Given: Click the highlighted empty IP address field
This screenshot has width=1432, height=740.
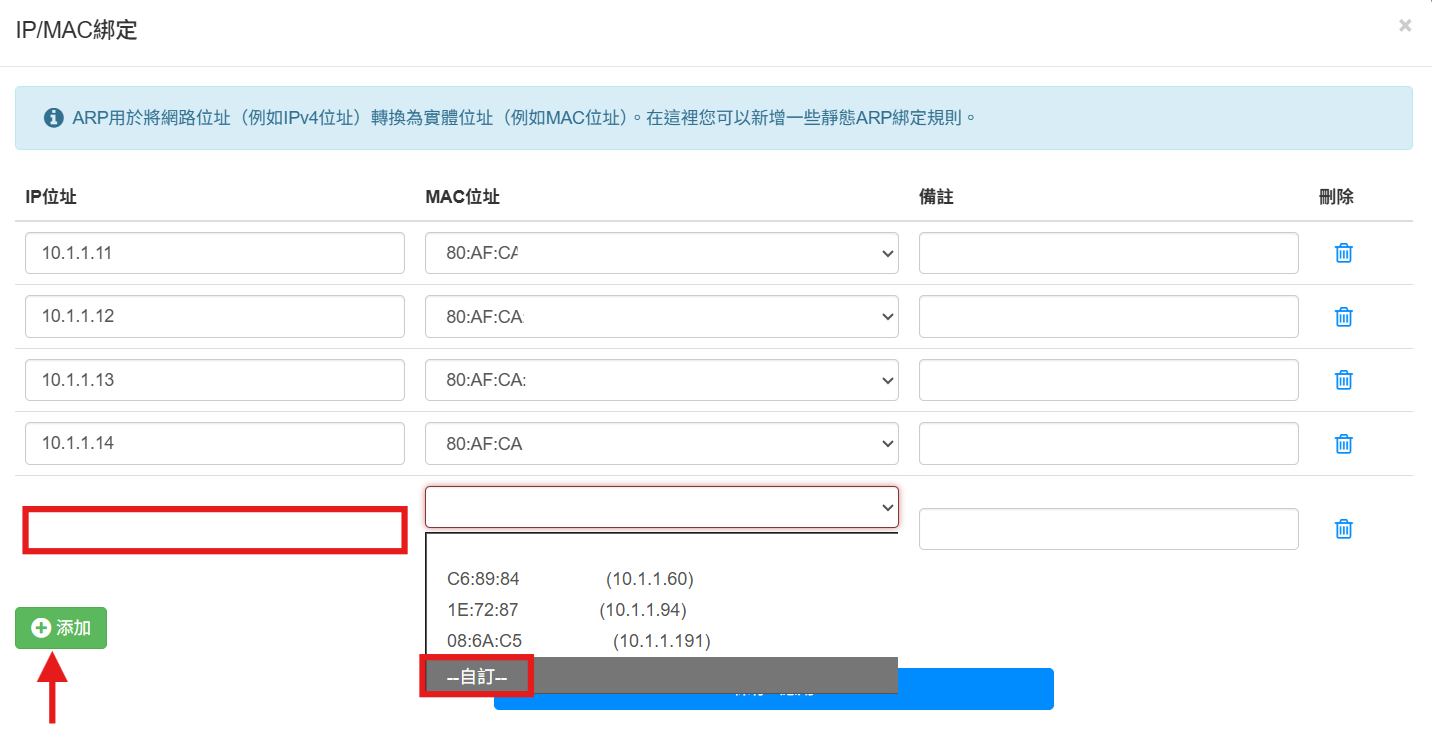Looking at the screenshot, I should 213,528.
